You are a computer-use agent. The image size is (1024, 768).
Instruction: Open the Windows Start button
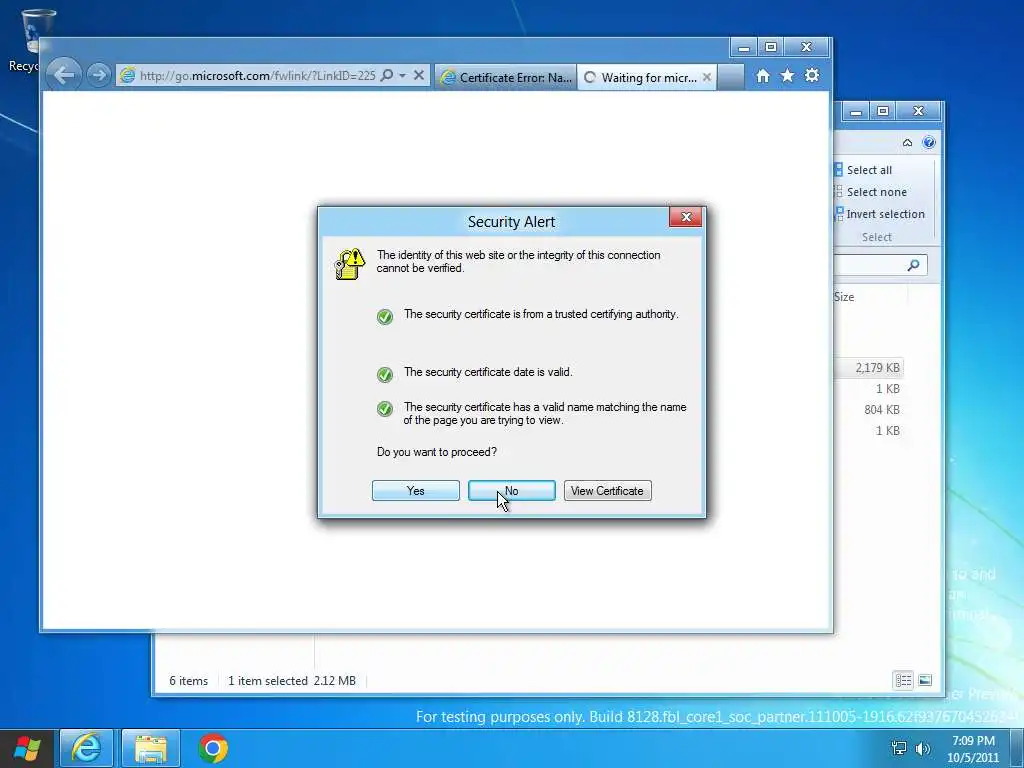pyautogui.click(x=27, y=748)
